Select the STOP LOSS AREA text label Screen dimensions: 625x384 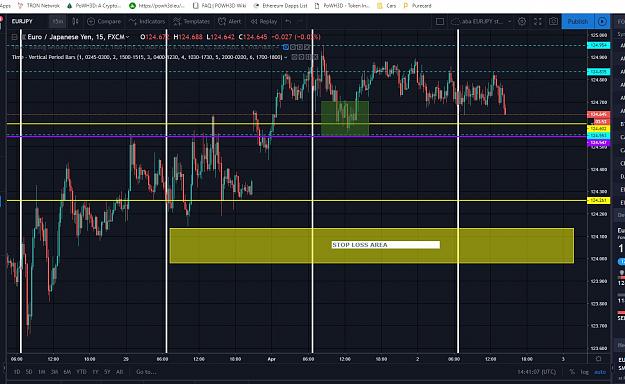click(385, 245)
